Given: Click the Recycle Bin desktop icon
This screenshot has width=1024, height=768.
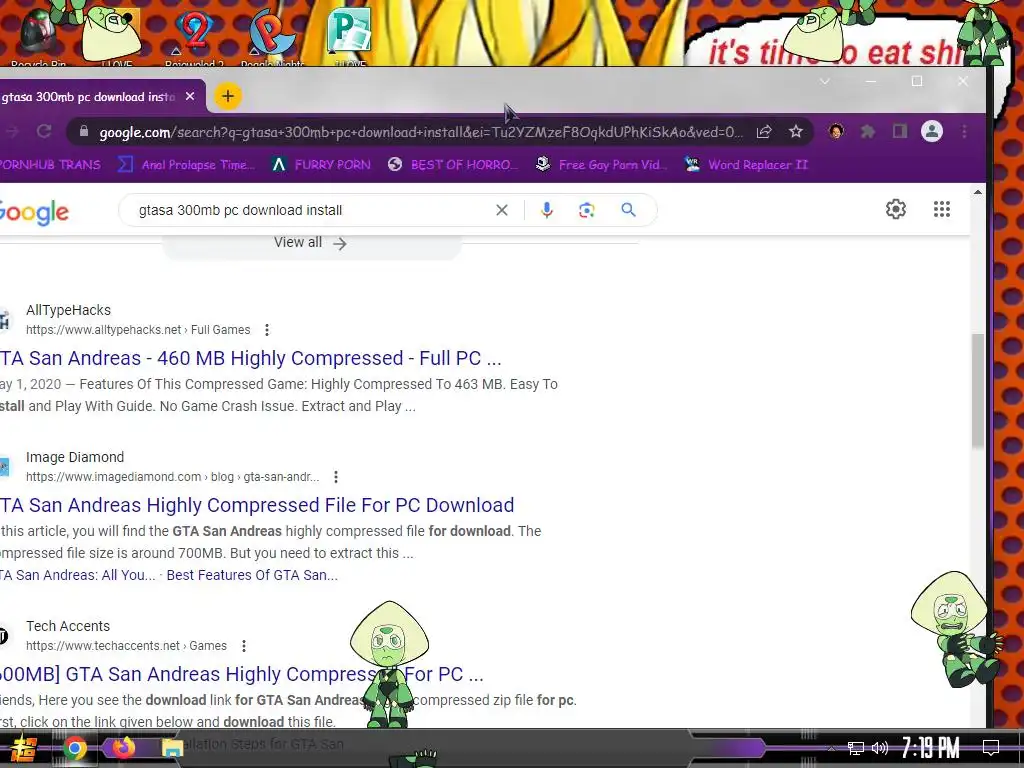Looking at the screenshot, I should (39, 38).
